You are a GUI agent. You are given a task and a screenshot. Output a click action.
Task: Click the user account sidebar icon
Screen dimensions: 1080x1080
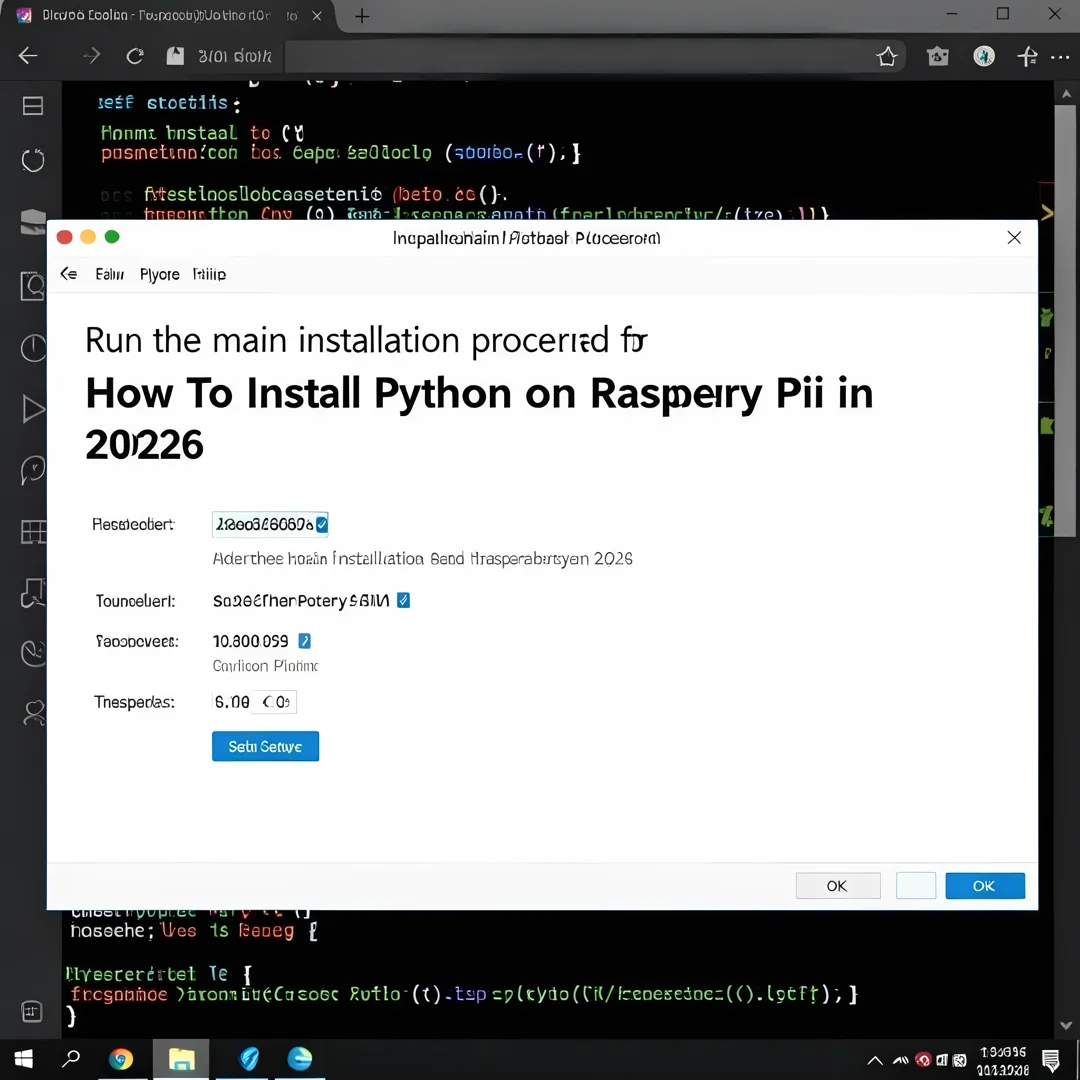pyautogui.click(x=33, y=713)
